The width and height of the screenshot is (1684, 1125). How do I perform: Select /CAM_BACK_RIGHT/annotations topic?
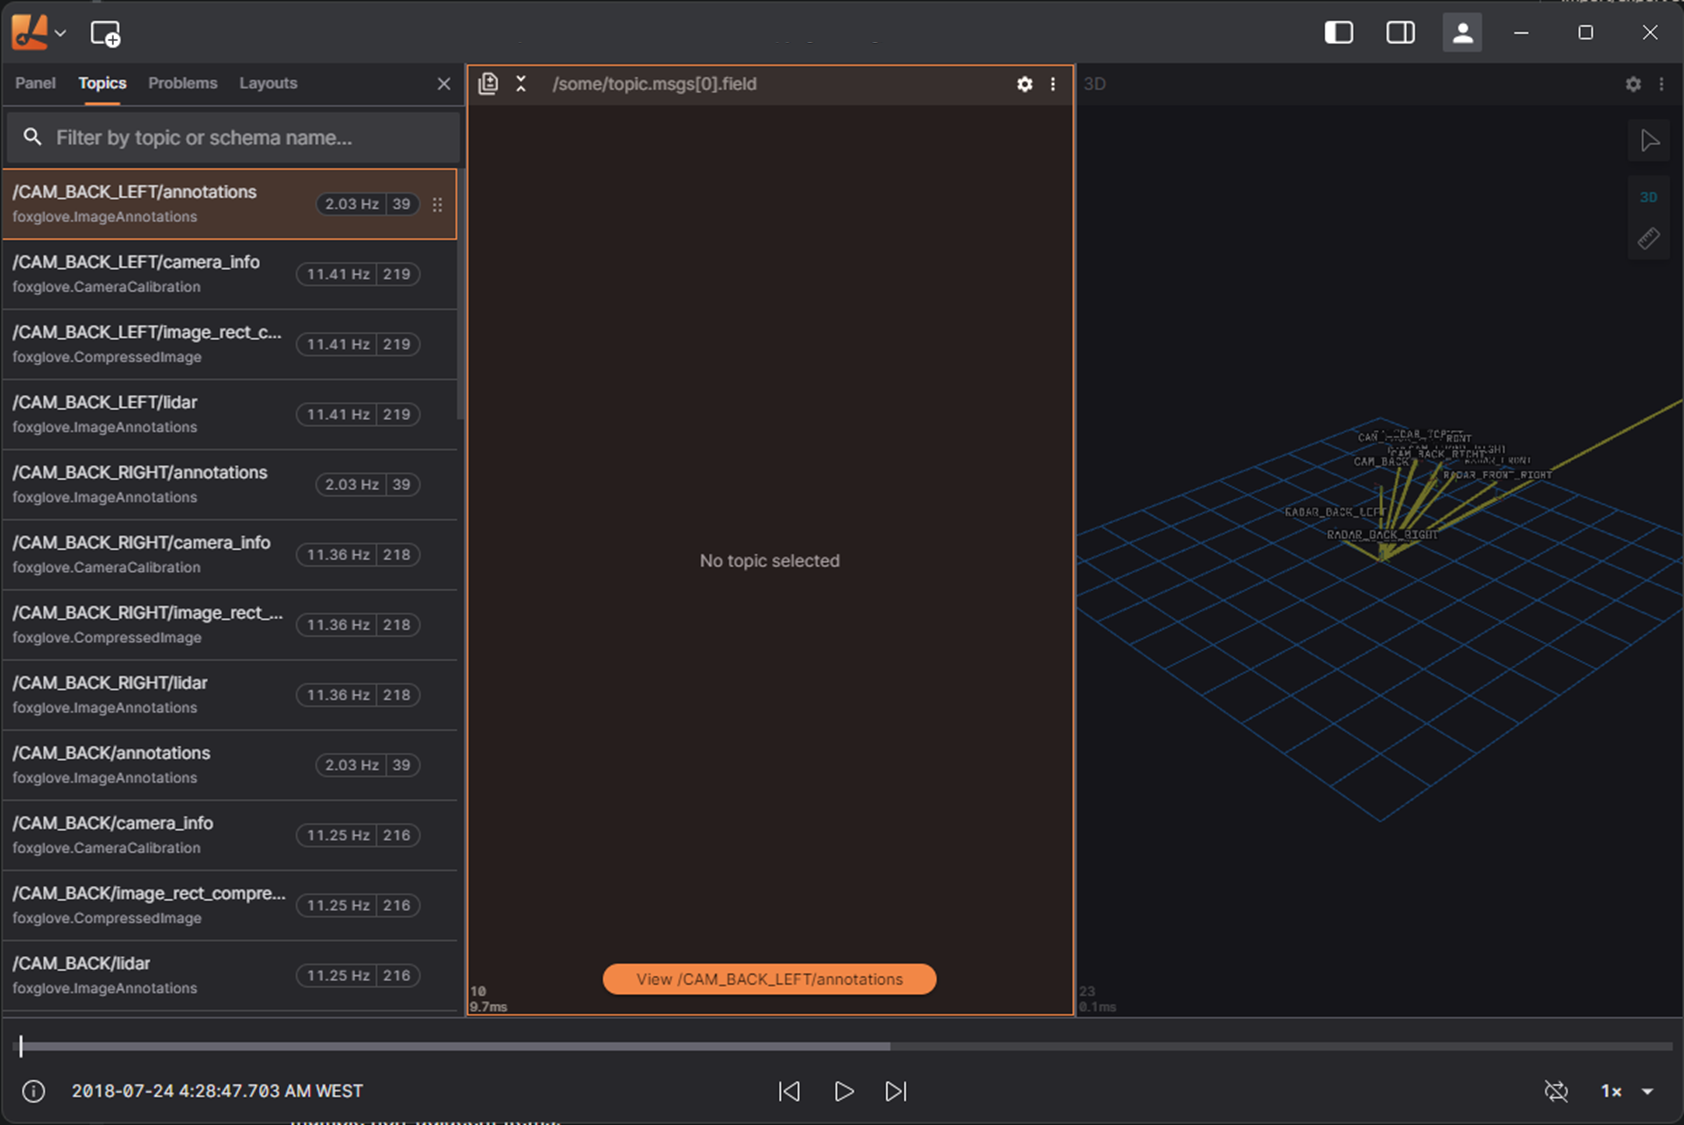229,484
